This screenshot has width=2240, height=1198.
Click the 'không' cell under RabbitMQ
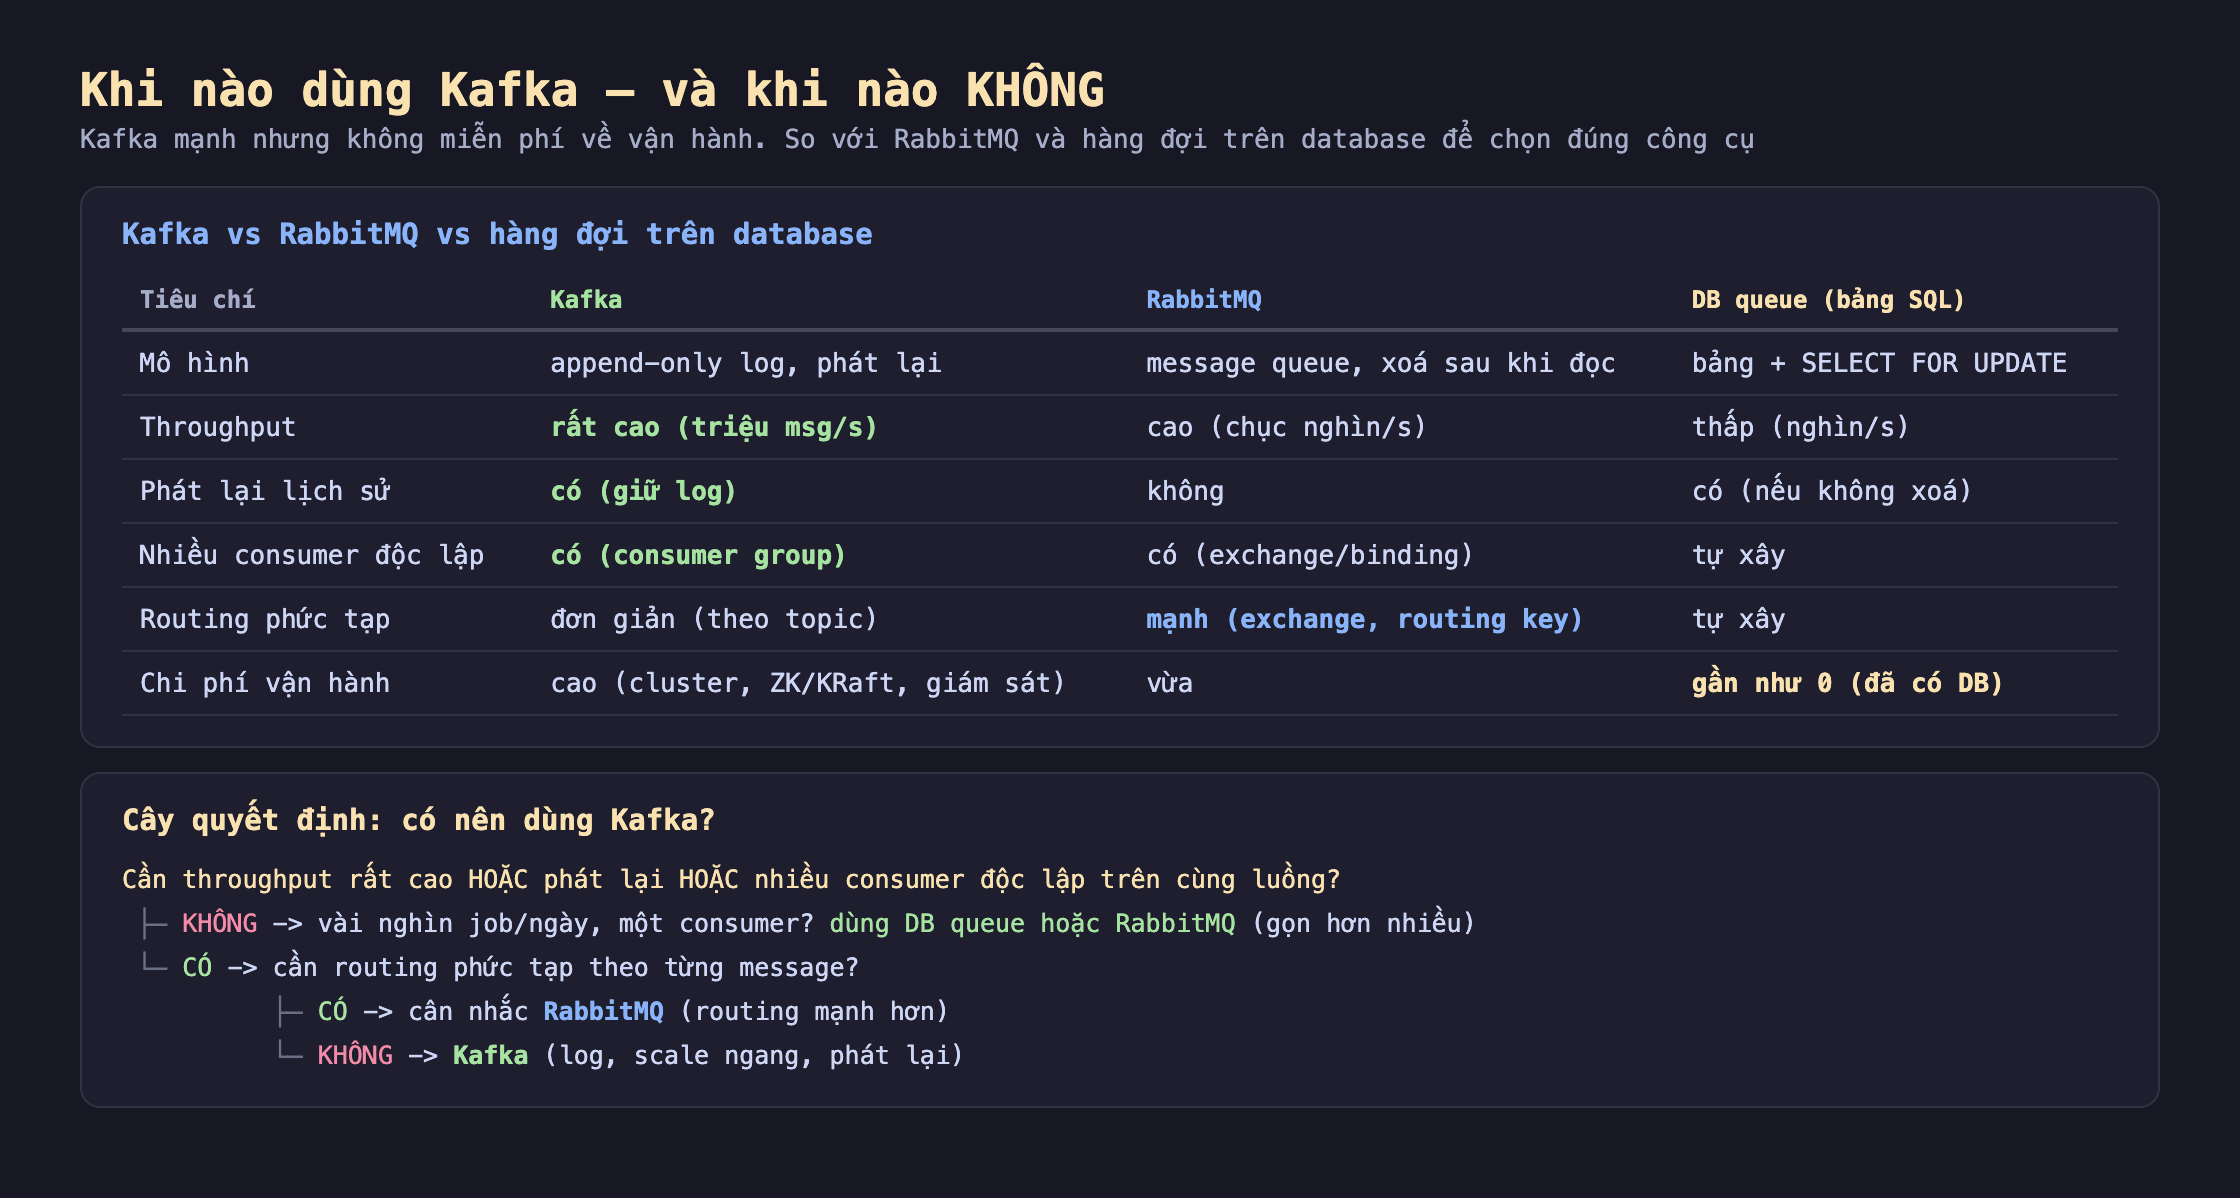[1185, 491]
